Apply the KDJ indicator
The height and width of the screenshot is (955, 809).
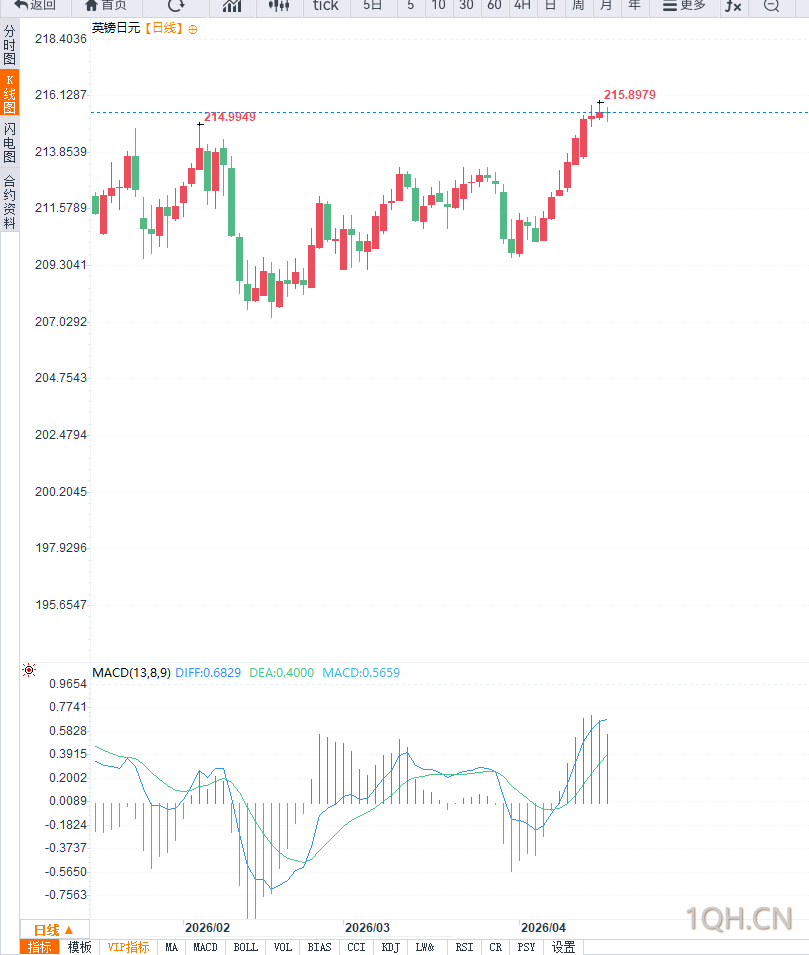tap(390, 947)
